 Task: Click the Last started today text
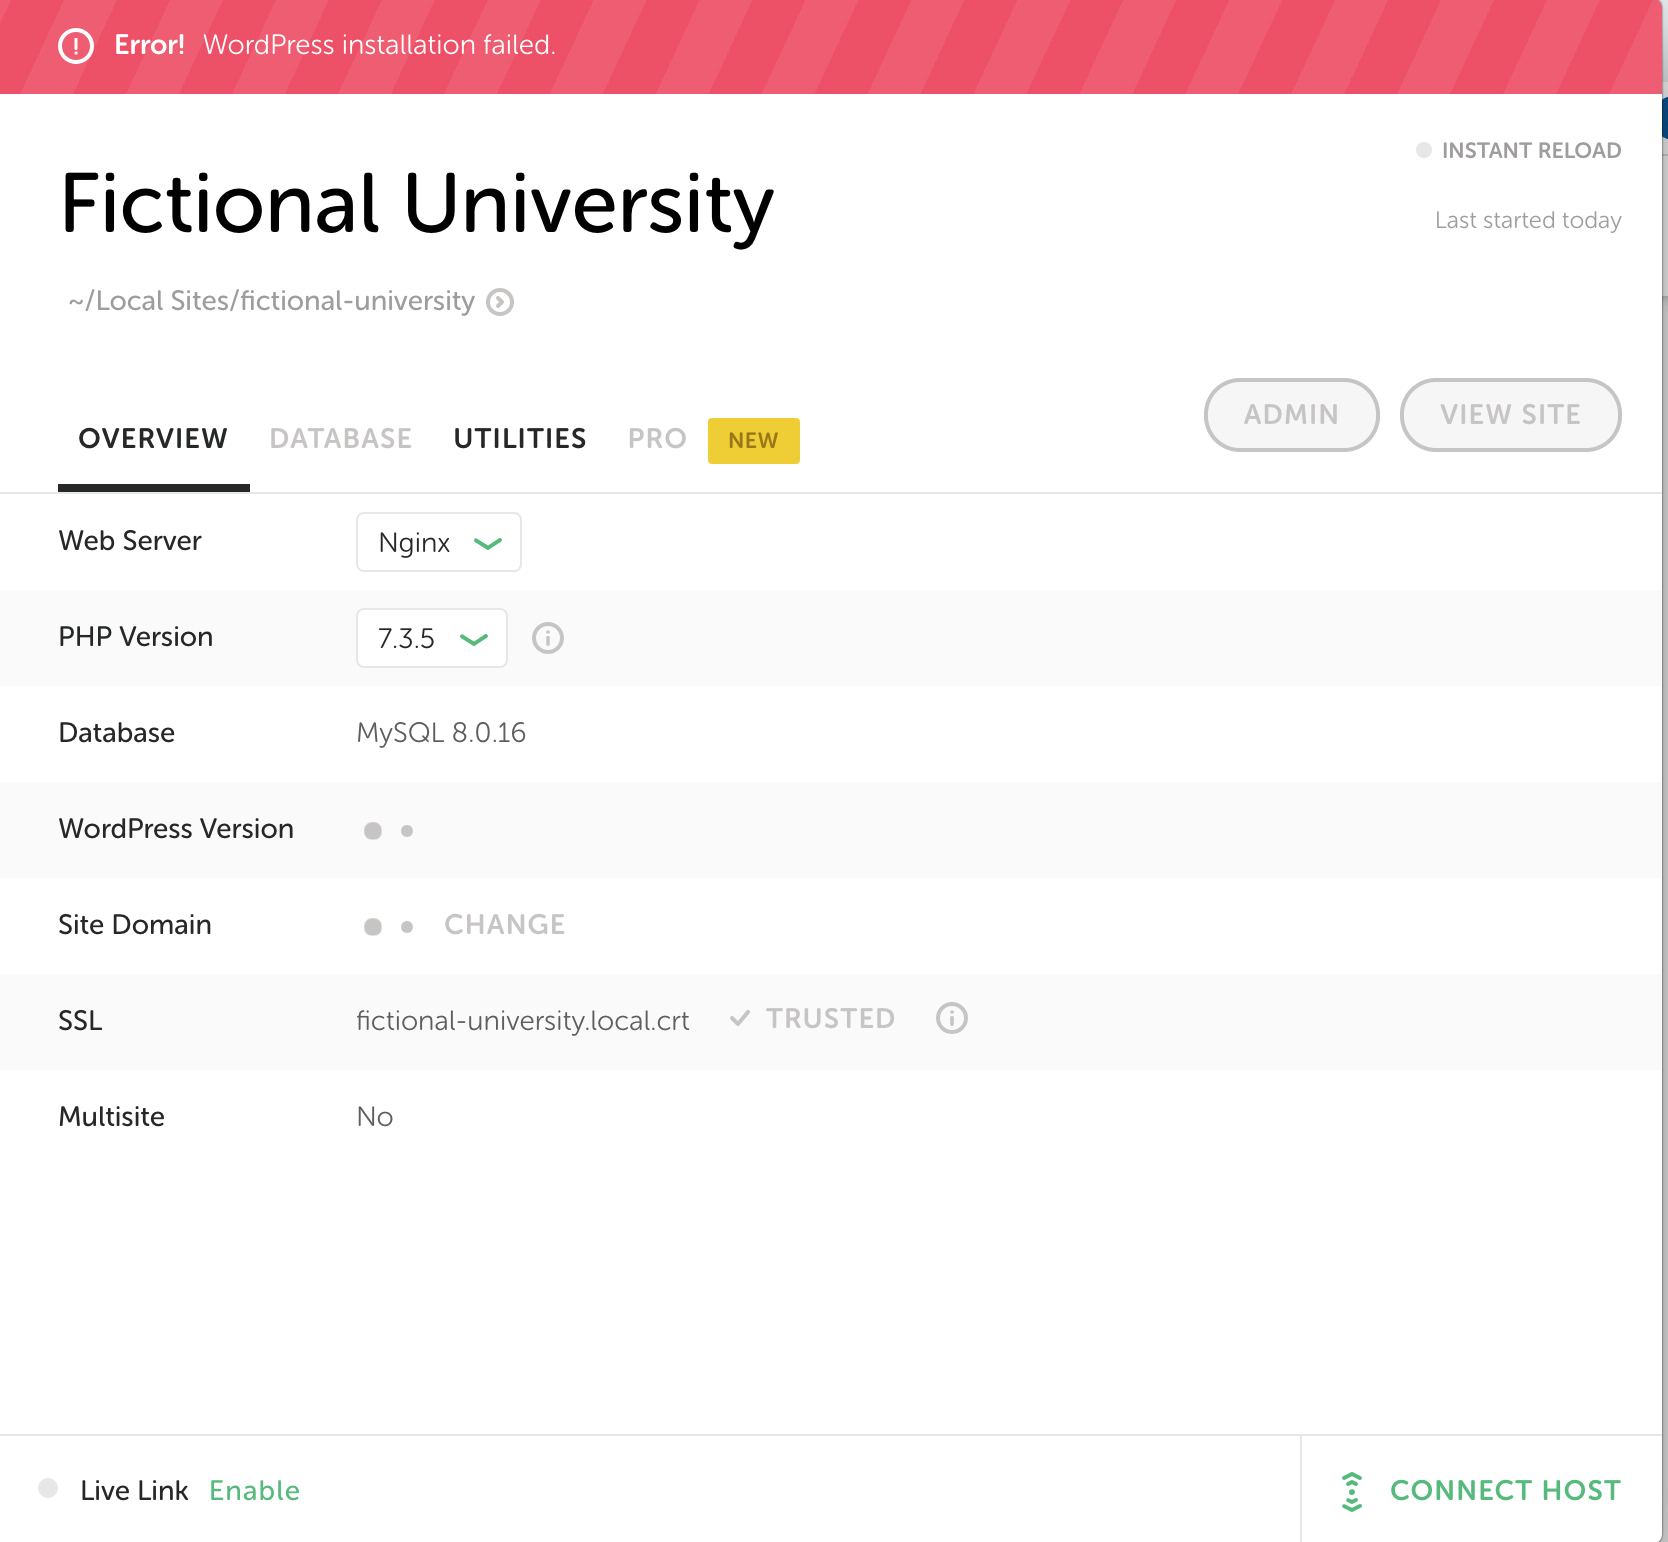[1528, 220]
